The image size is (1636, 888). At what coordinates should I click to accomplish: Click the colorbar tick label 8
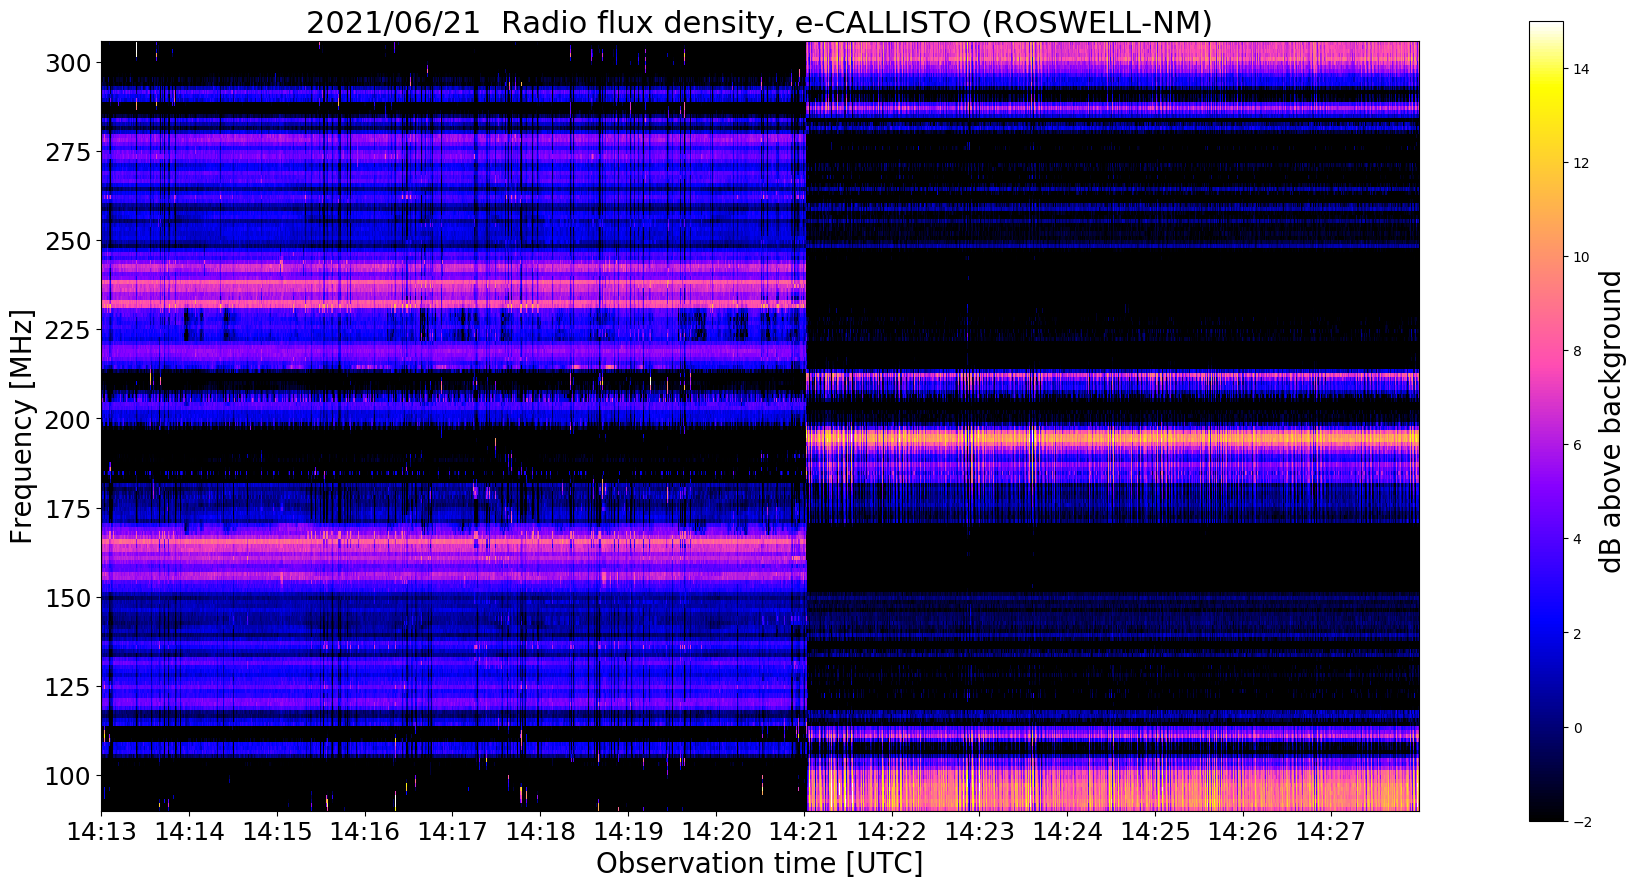[1577, 351]
